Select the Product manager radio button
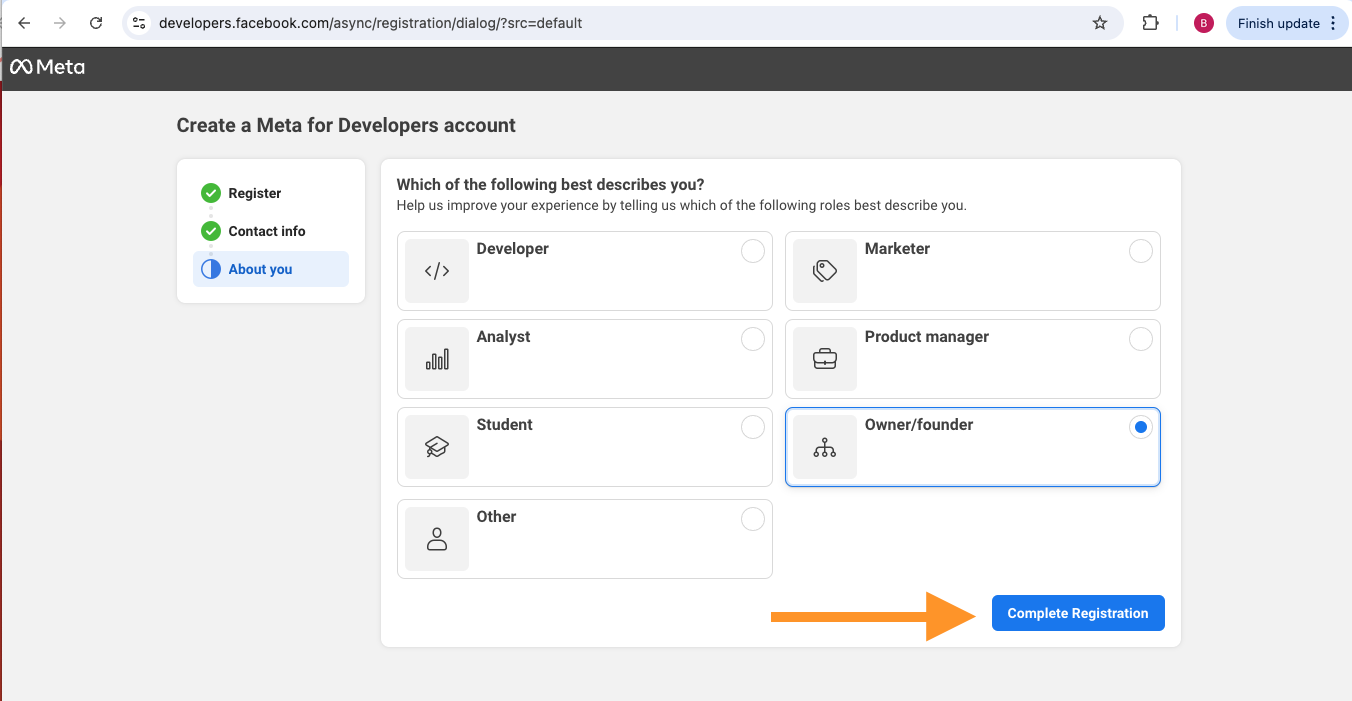 tap(1140, 340)
